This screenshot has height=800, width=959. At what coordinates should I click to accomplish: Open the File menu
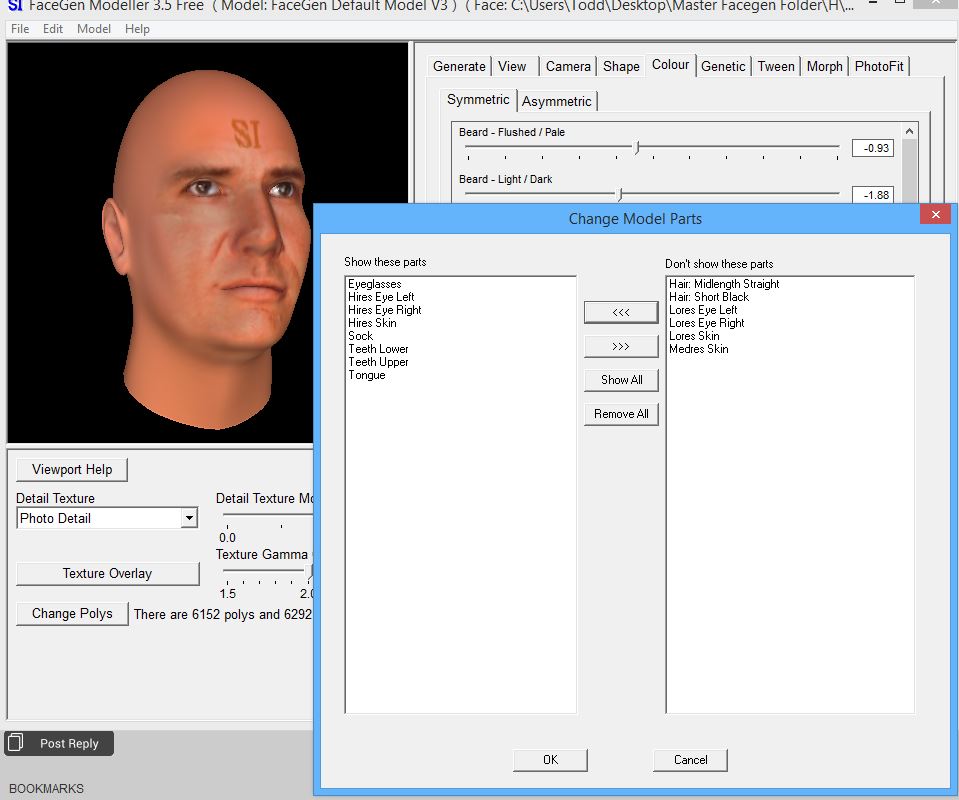coord(20,29)
